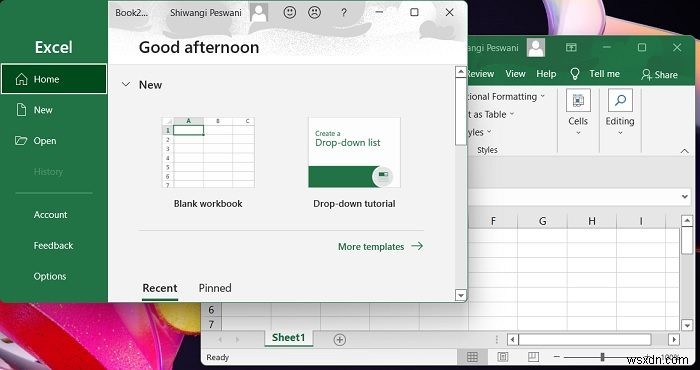Expand the formula bar chevron

coord(685,196)
